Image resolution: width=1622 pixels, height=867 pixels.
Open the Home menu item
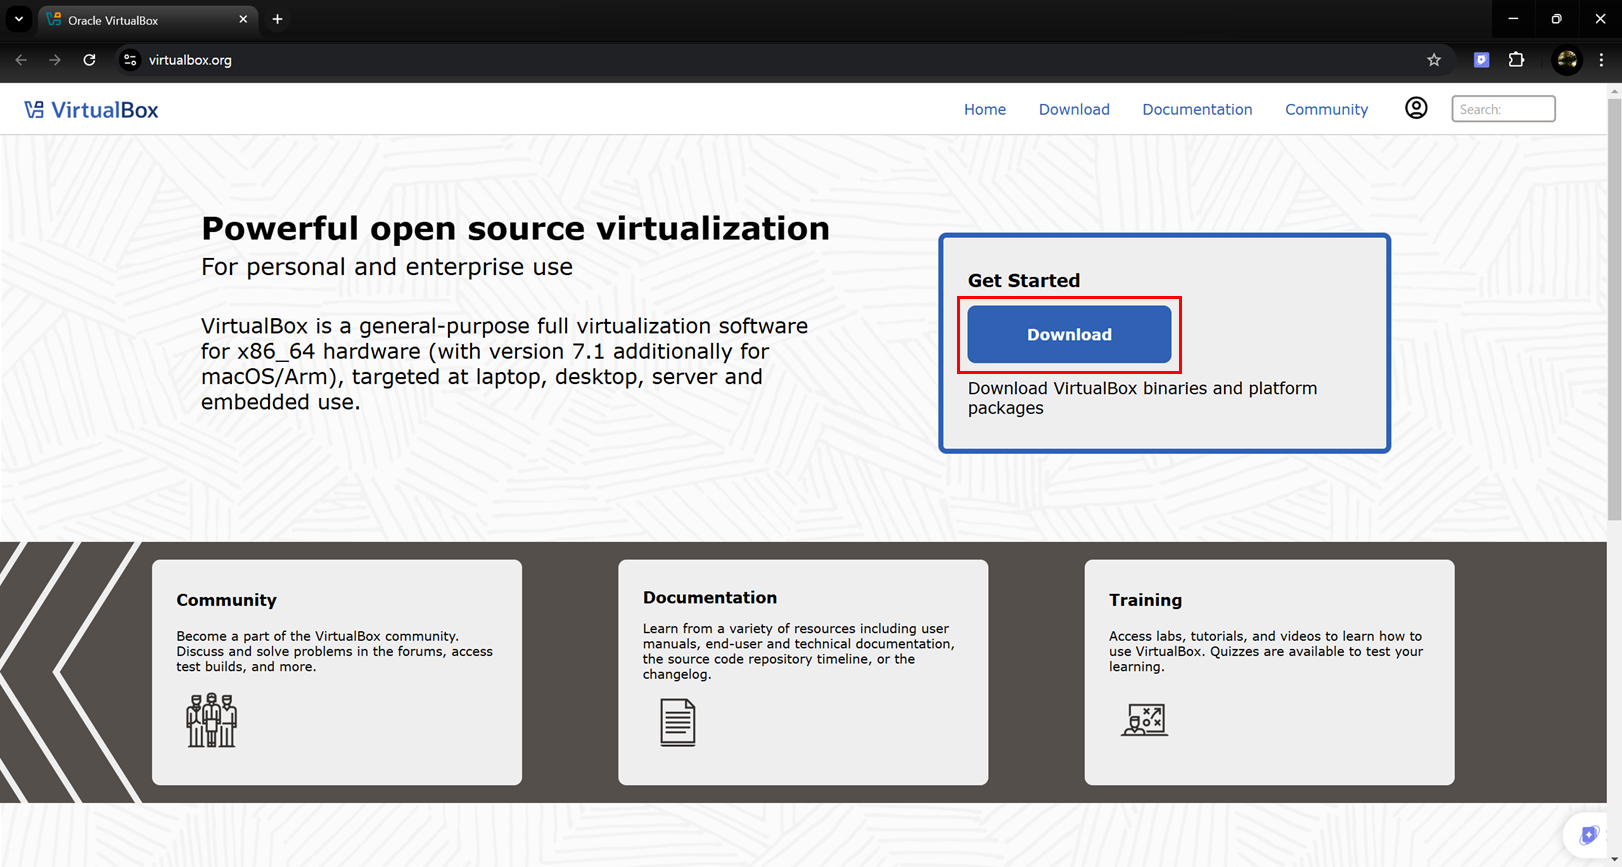(x=985, y=109)
